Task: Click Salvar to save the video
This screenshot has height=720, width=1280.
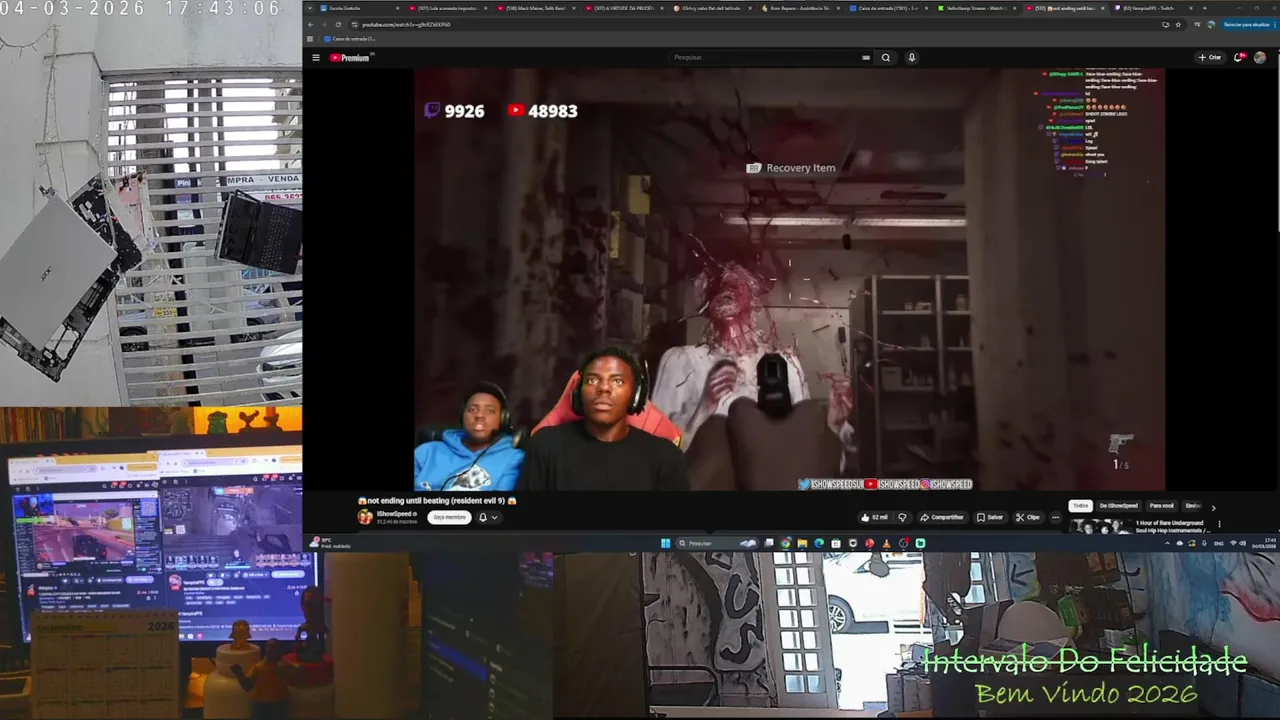Action: pyautogui.click(x=990, y=517)
